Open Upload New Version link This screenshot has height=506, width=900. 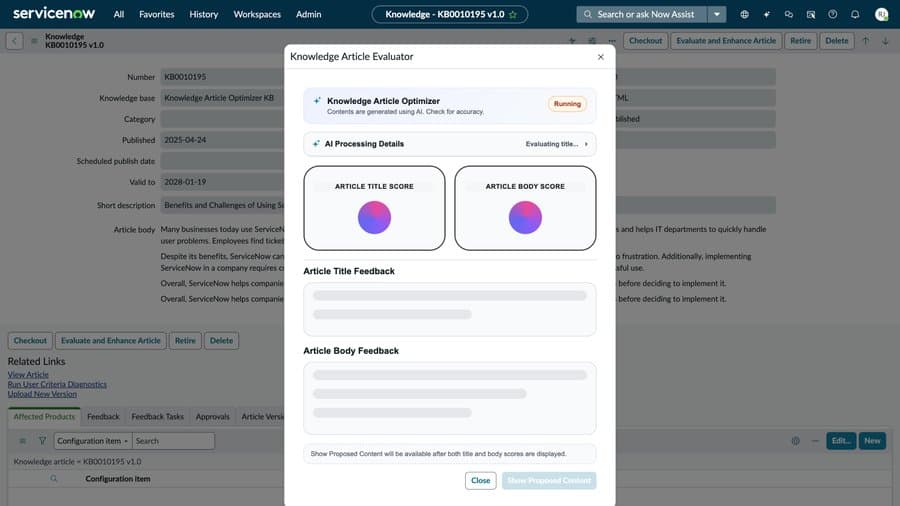[42, 394]
